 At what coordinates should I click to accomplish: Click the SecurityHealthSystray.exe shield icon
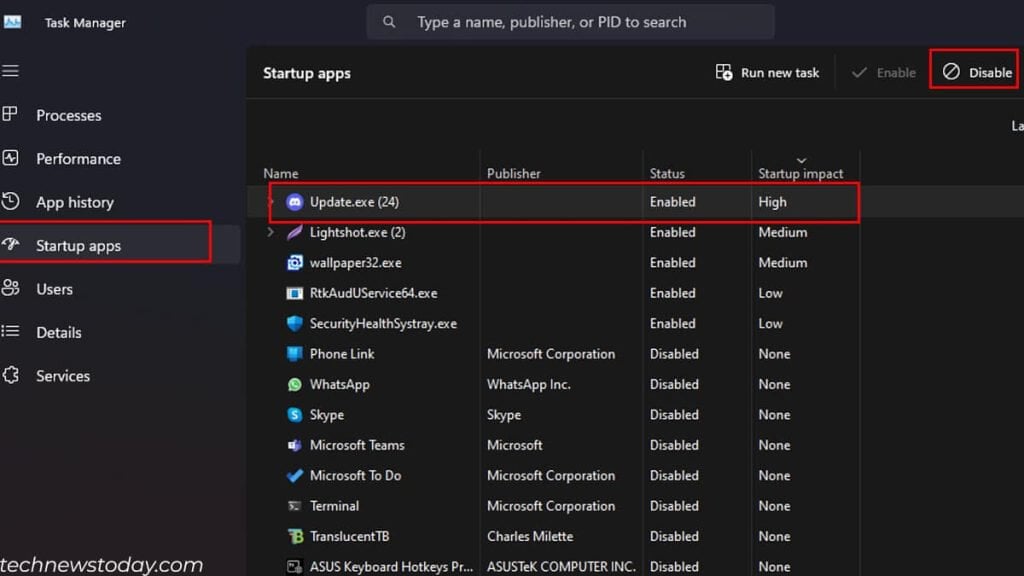(294, 323)
